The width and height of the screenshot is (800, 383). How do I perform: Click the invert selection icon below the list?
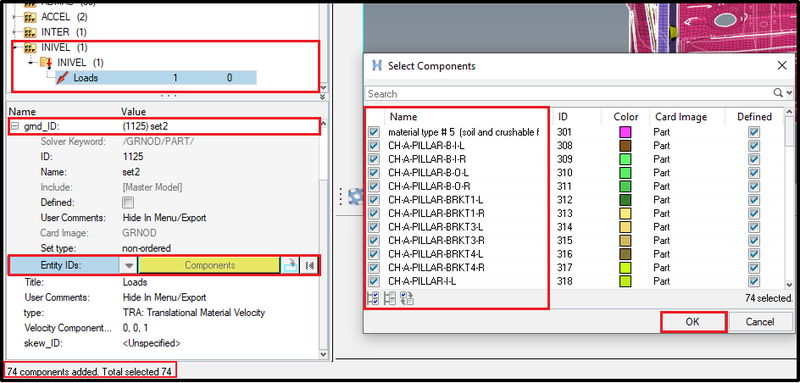click(x=407, y=298)
